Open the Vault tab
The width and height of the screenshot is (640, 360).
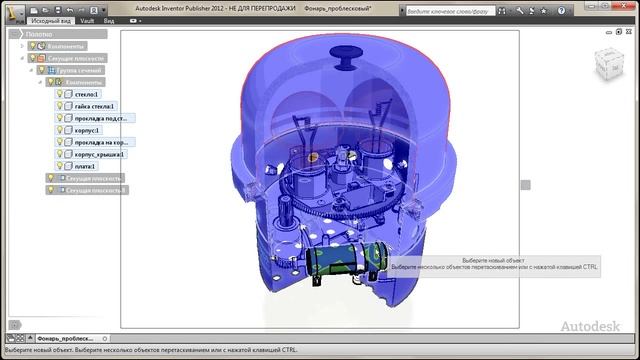point(87,21)
